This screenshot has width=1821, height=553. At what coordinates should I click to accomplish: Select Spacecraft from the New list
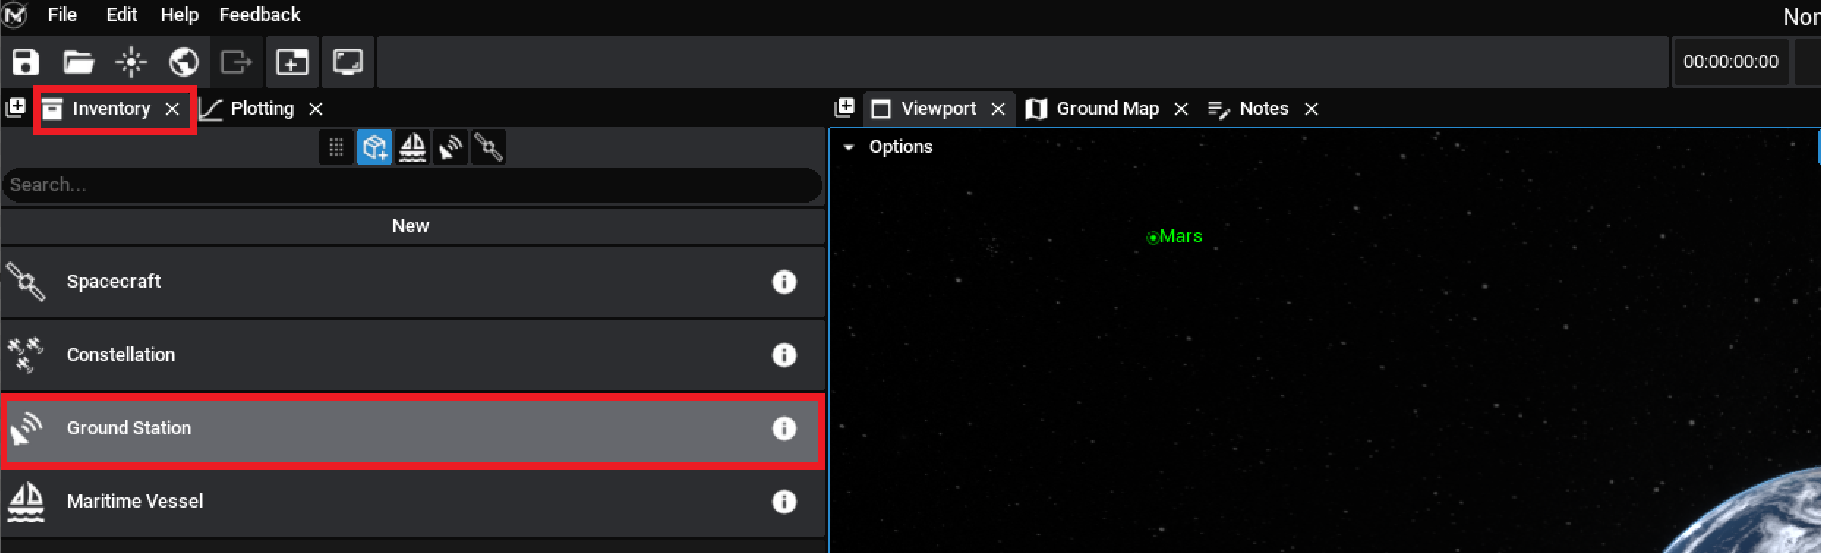point(114,282)
